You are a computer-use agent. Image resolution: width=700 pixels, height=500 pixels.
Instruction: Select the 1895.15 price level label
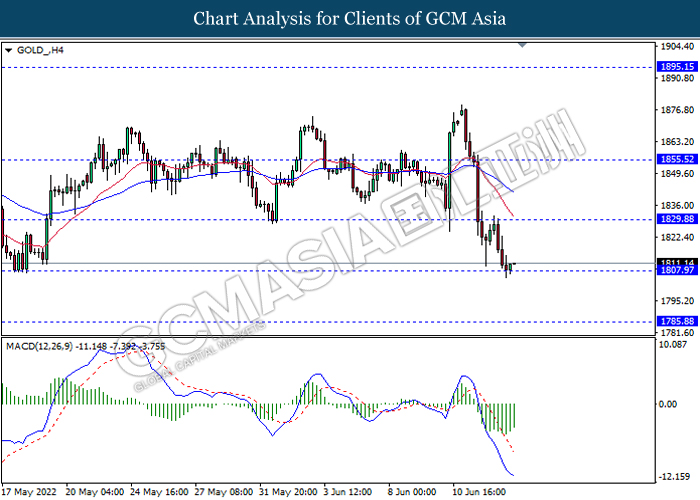677,67
